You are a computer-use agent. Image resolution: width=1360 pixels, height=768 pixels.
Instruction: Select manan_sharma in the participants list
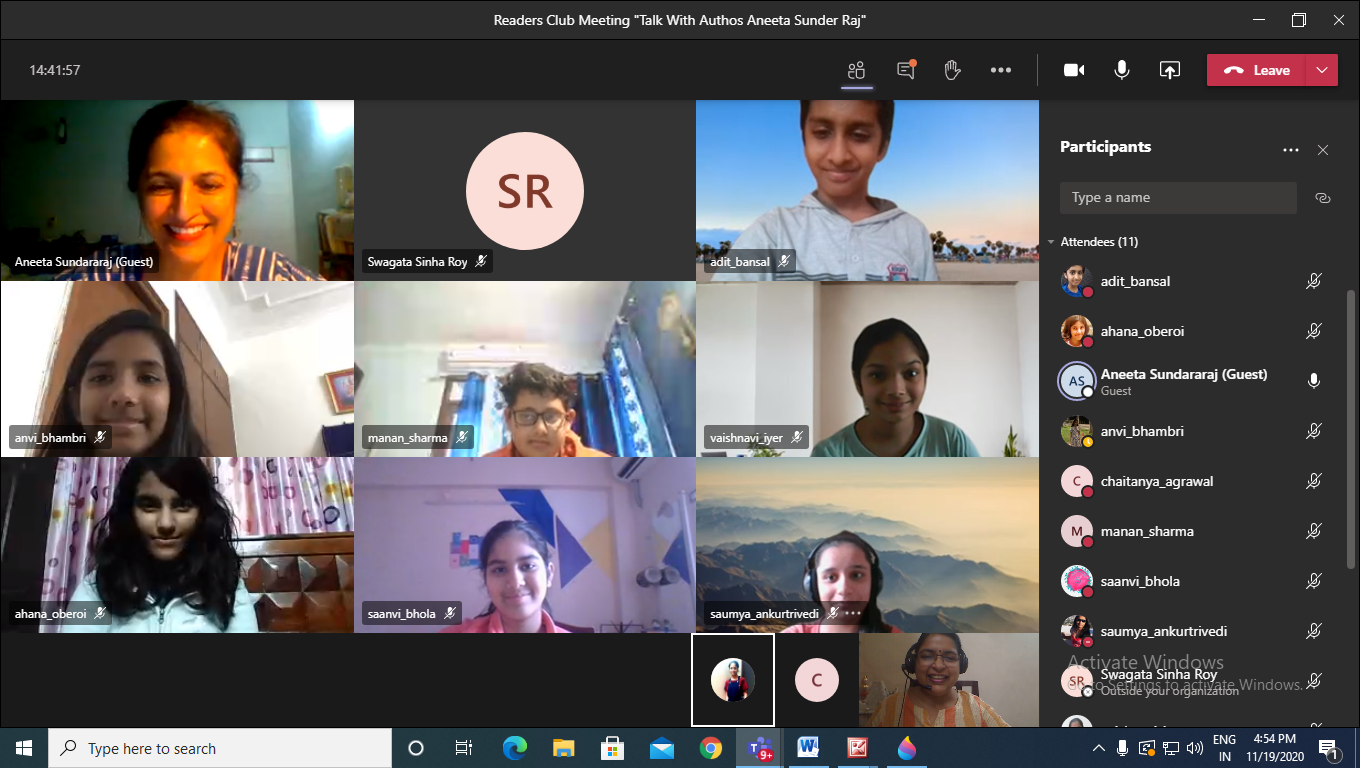click(1146, 531)
